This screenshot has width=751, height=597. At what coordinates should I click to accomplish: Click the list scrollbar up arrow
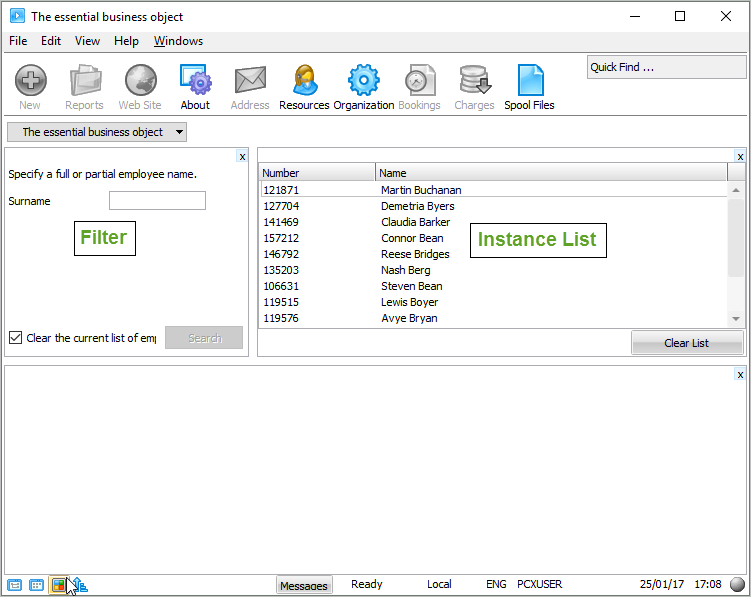click(736, 190)
